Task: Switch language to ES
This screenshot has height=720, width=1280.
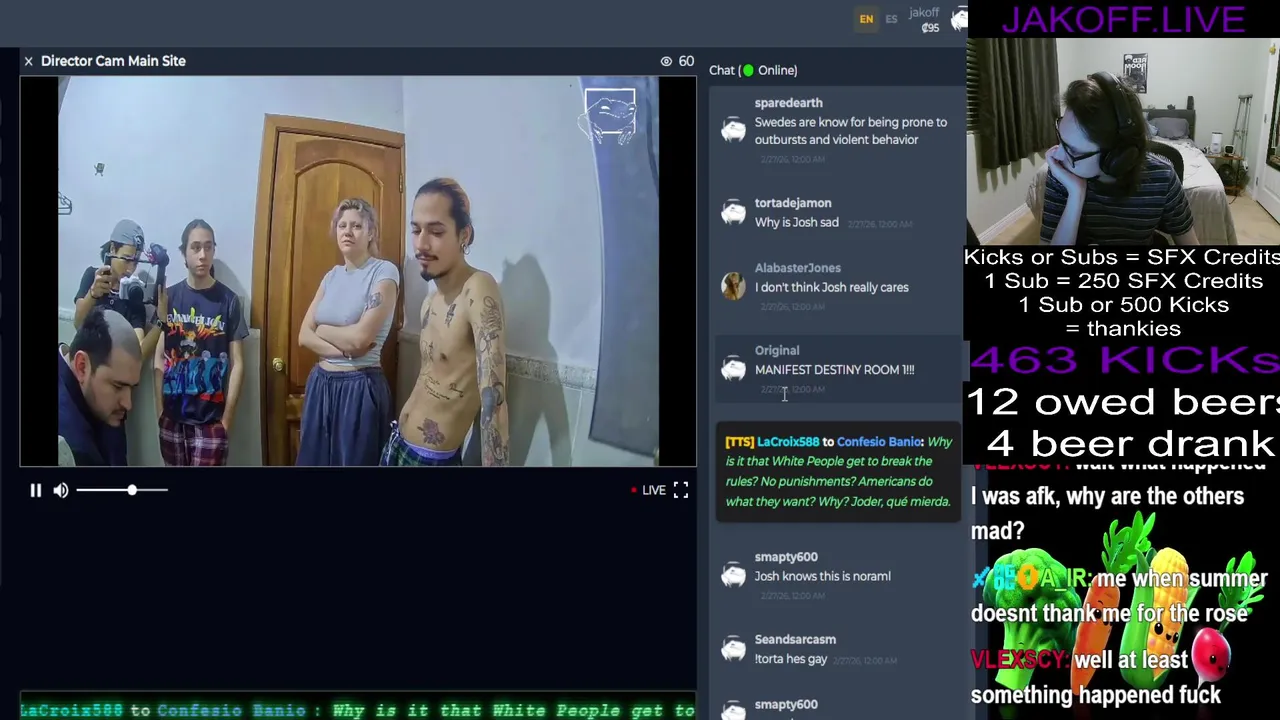Action: pos(891,19)
